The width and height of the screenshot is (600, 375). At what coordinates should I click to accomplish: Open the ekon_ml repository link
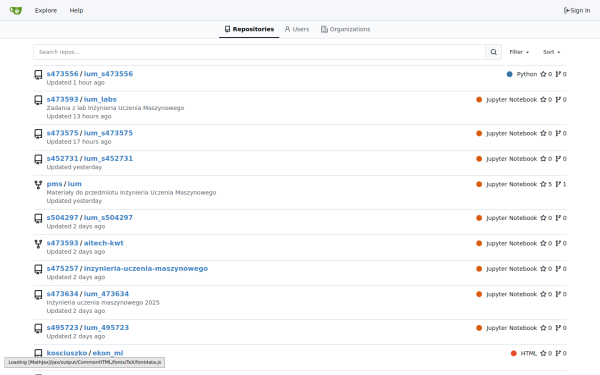coord(108,353)
